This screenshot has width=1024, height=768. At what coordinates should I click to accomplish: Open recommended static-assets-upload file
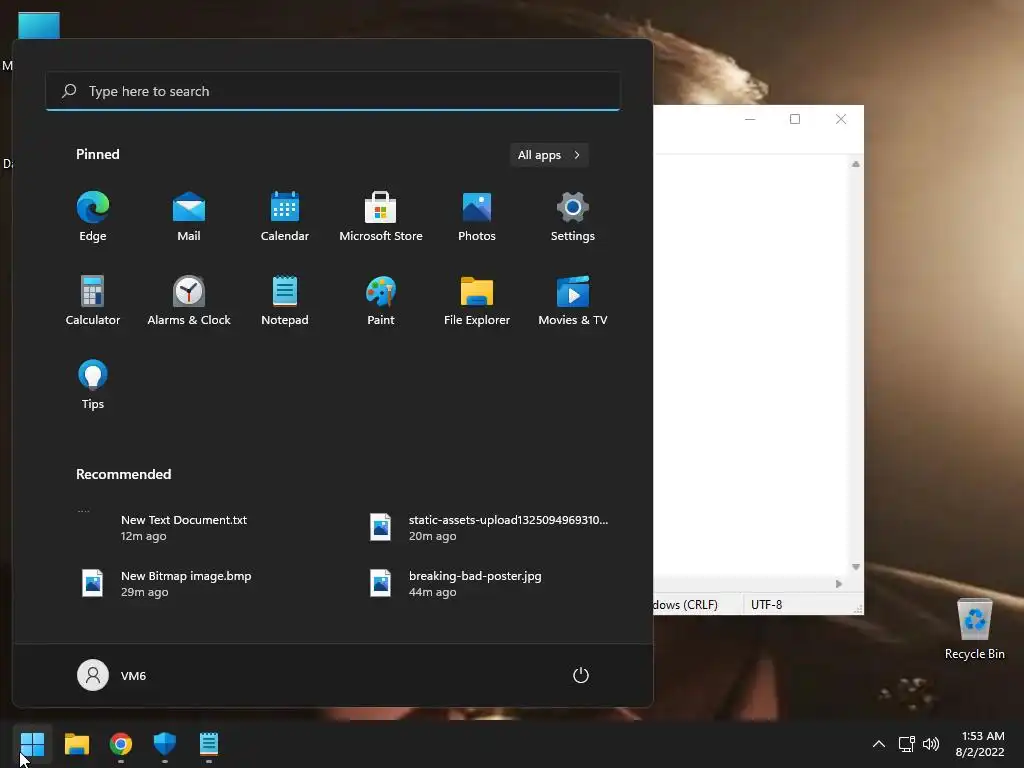tap(490, 528)
